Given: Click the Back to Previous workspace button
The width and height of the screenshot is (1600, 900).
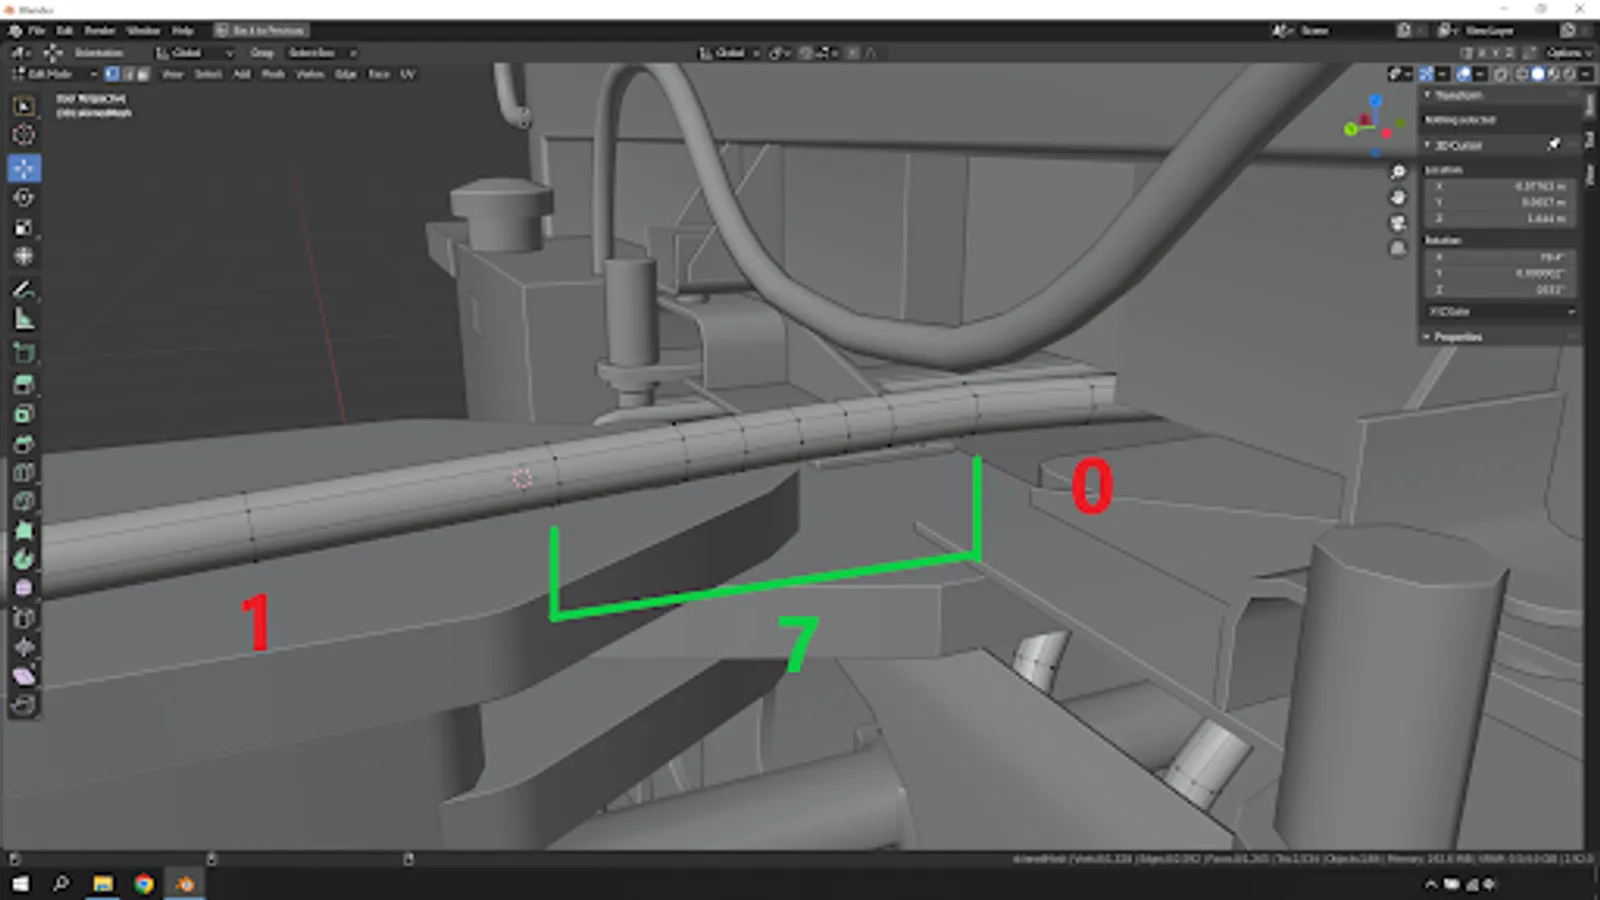Looking at the screenshot, I should [264, 30].
